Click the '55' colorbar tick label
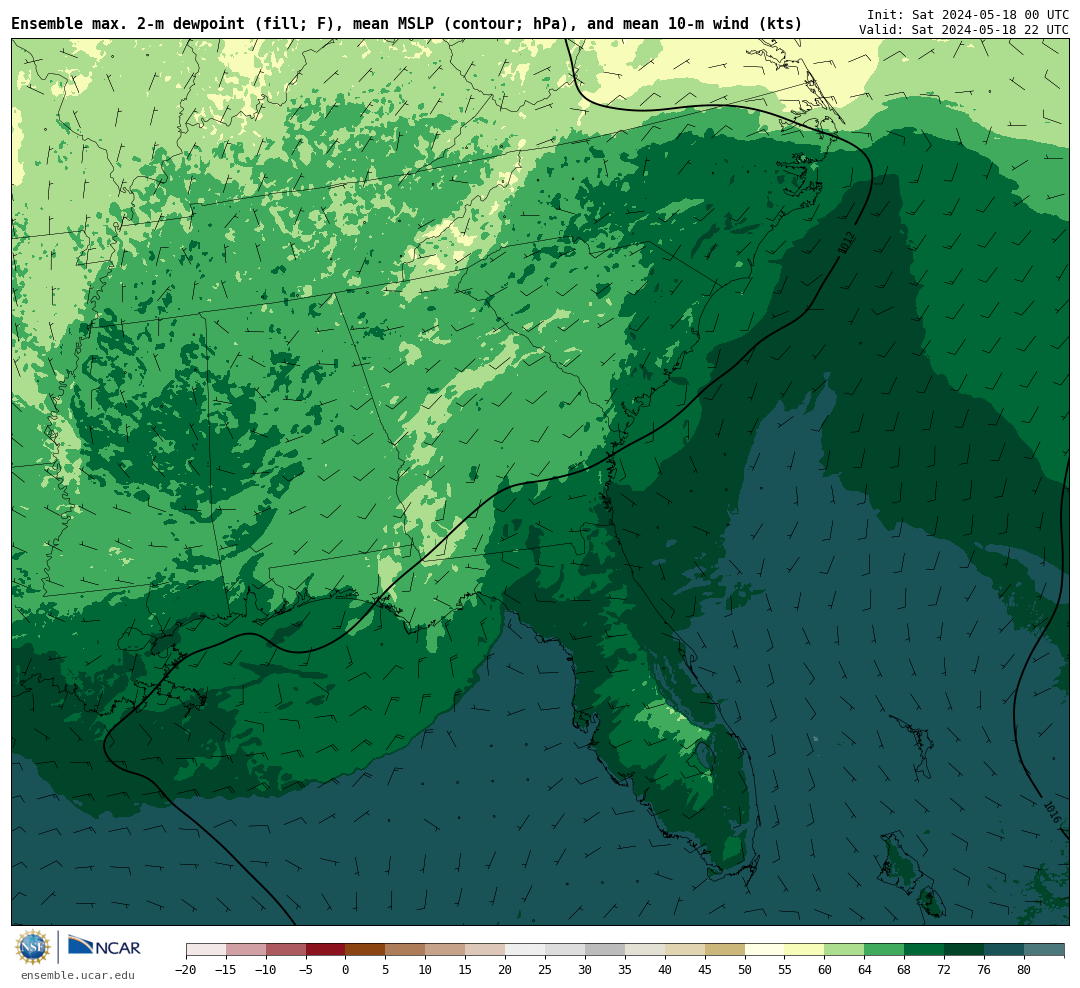1080x988 pixels. click(785, 970)
